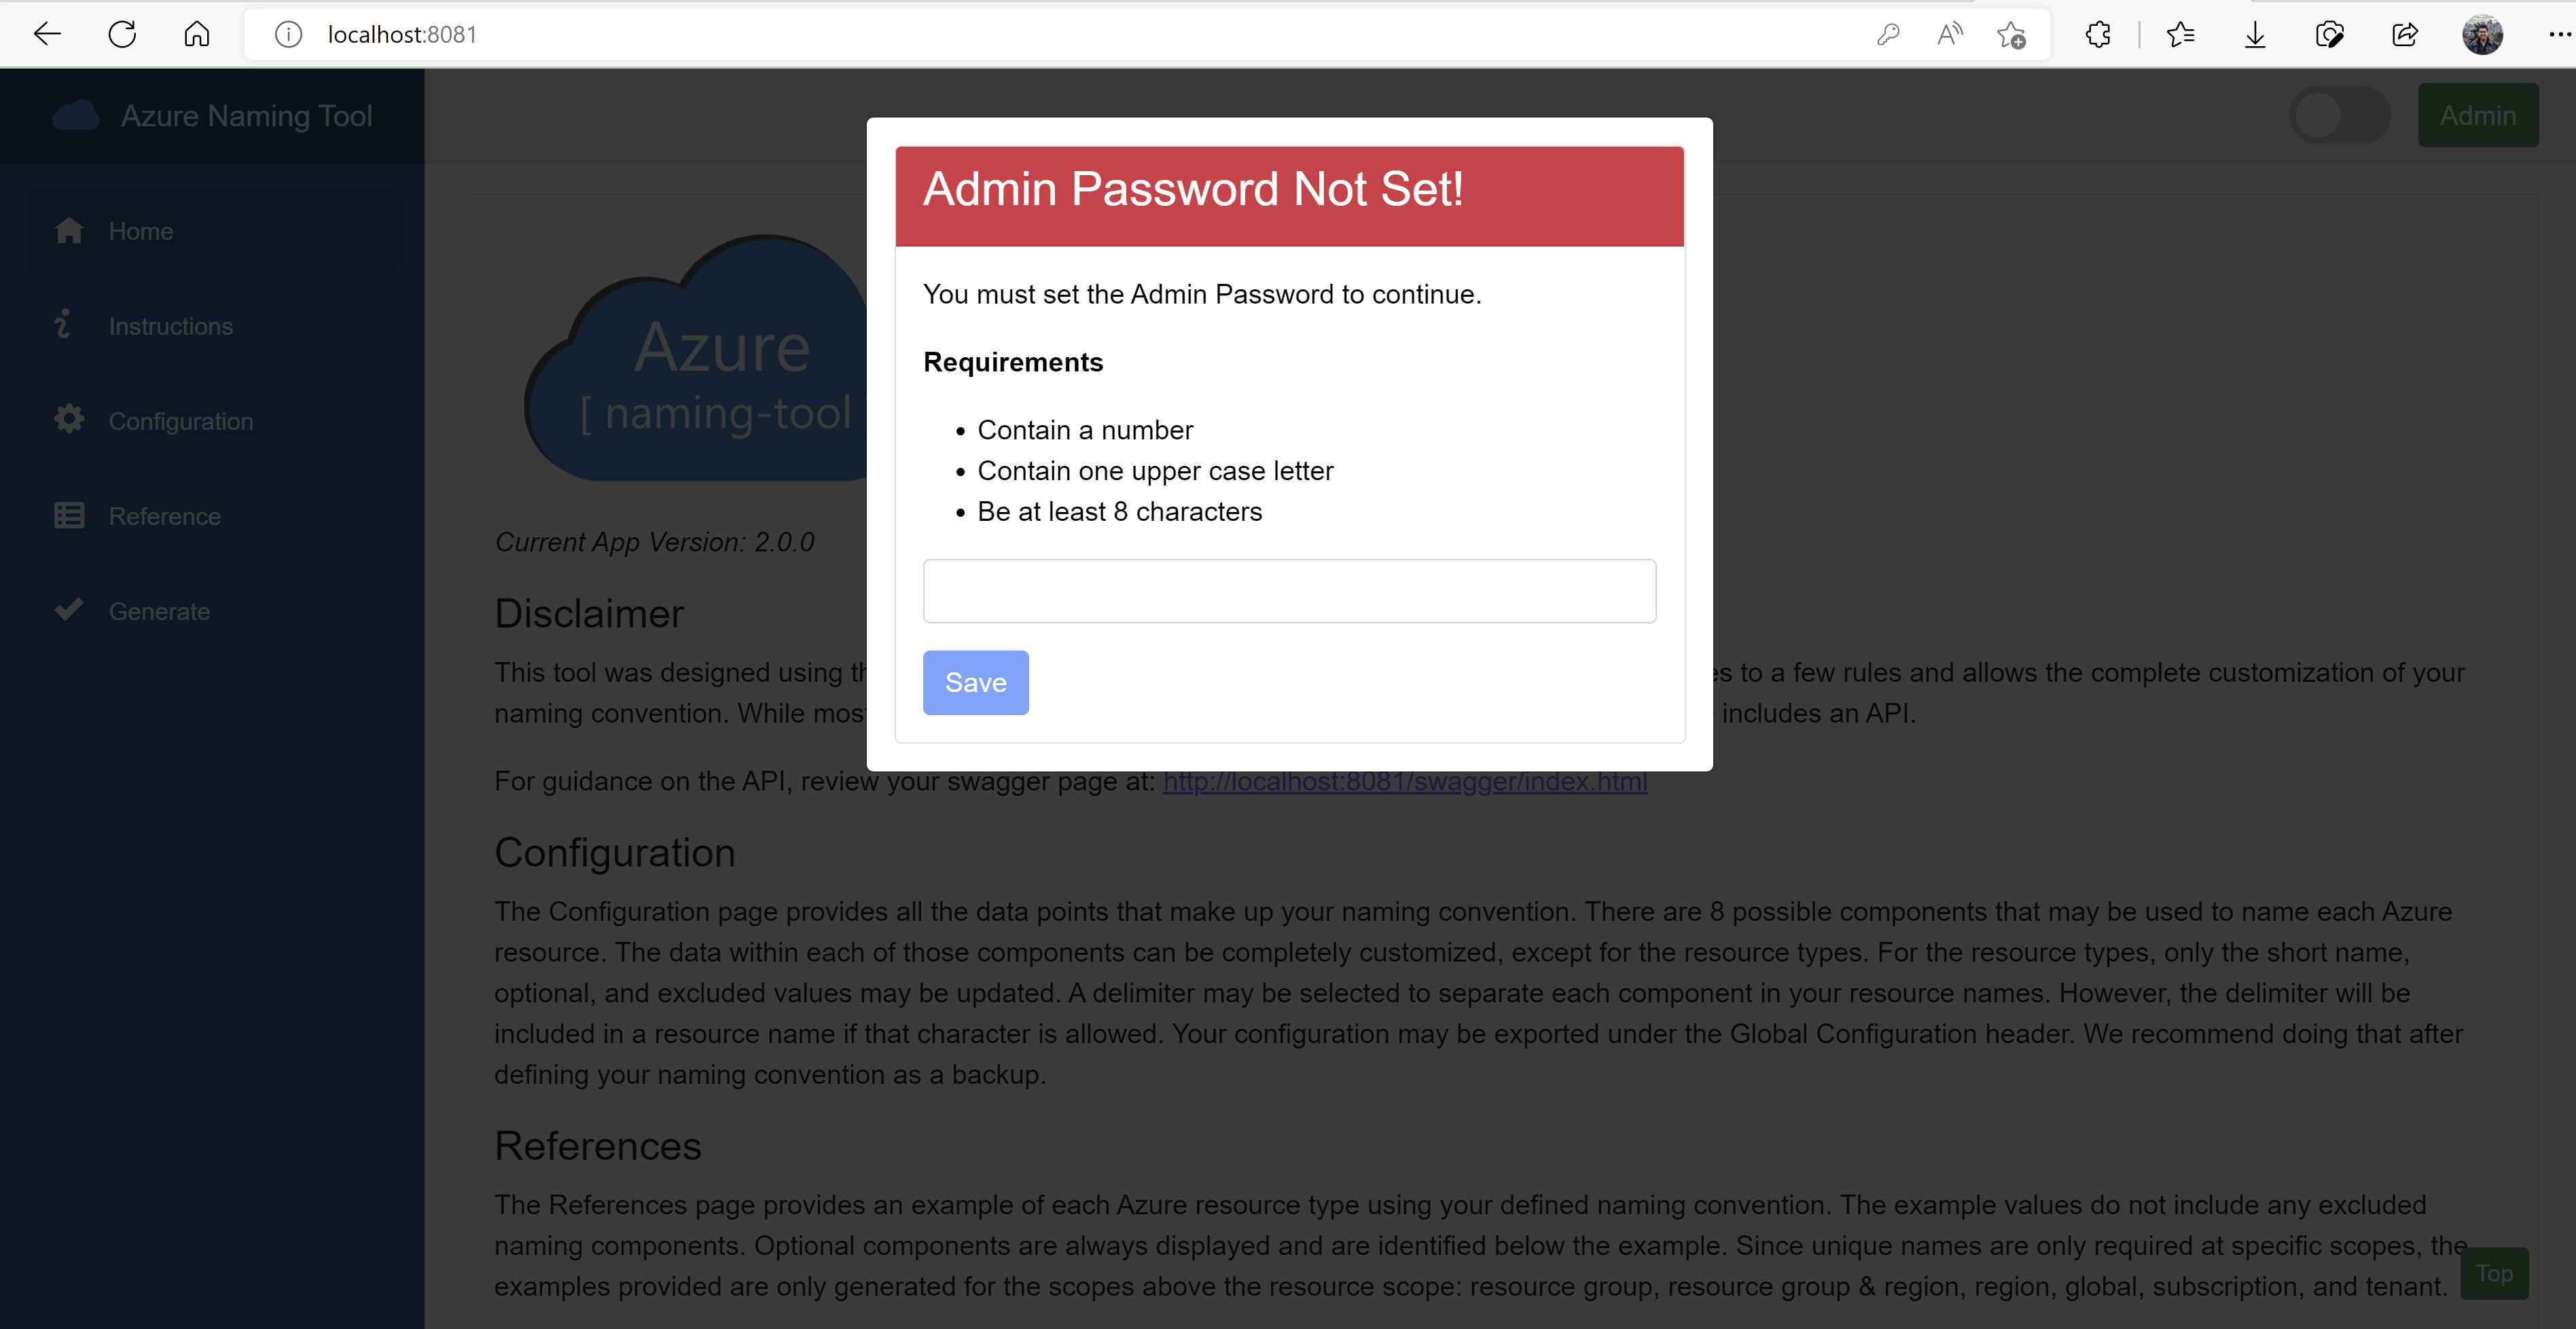
Task: Click the Save button in the modal
Action: tap(974, 681)
